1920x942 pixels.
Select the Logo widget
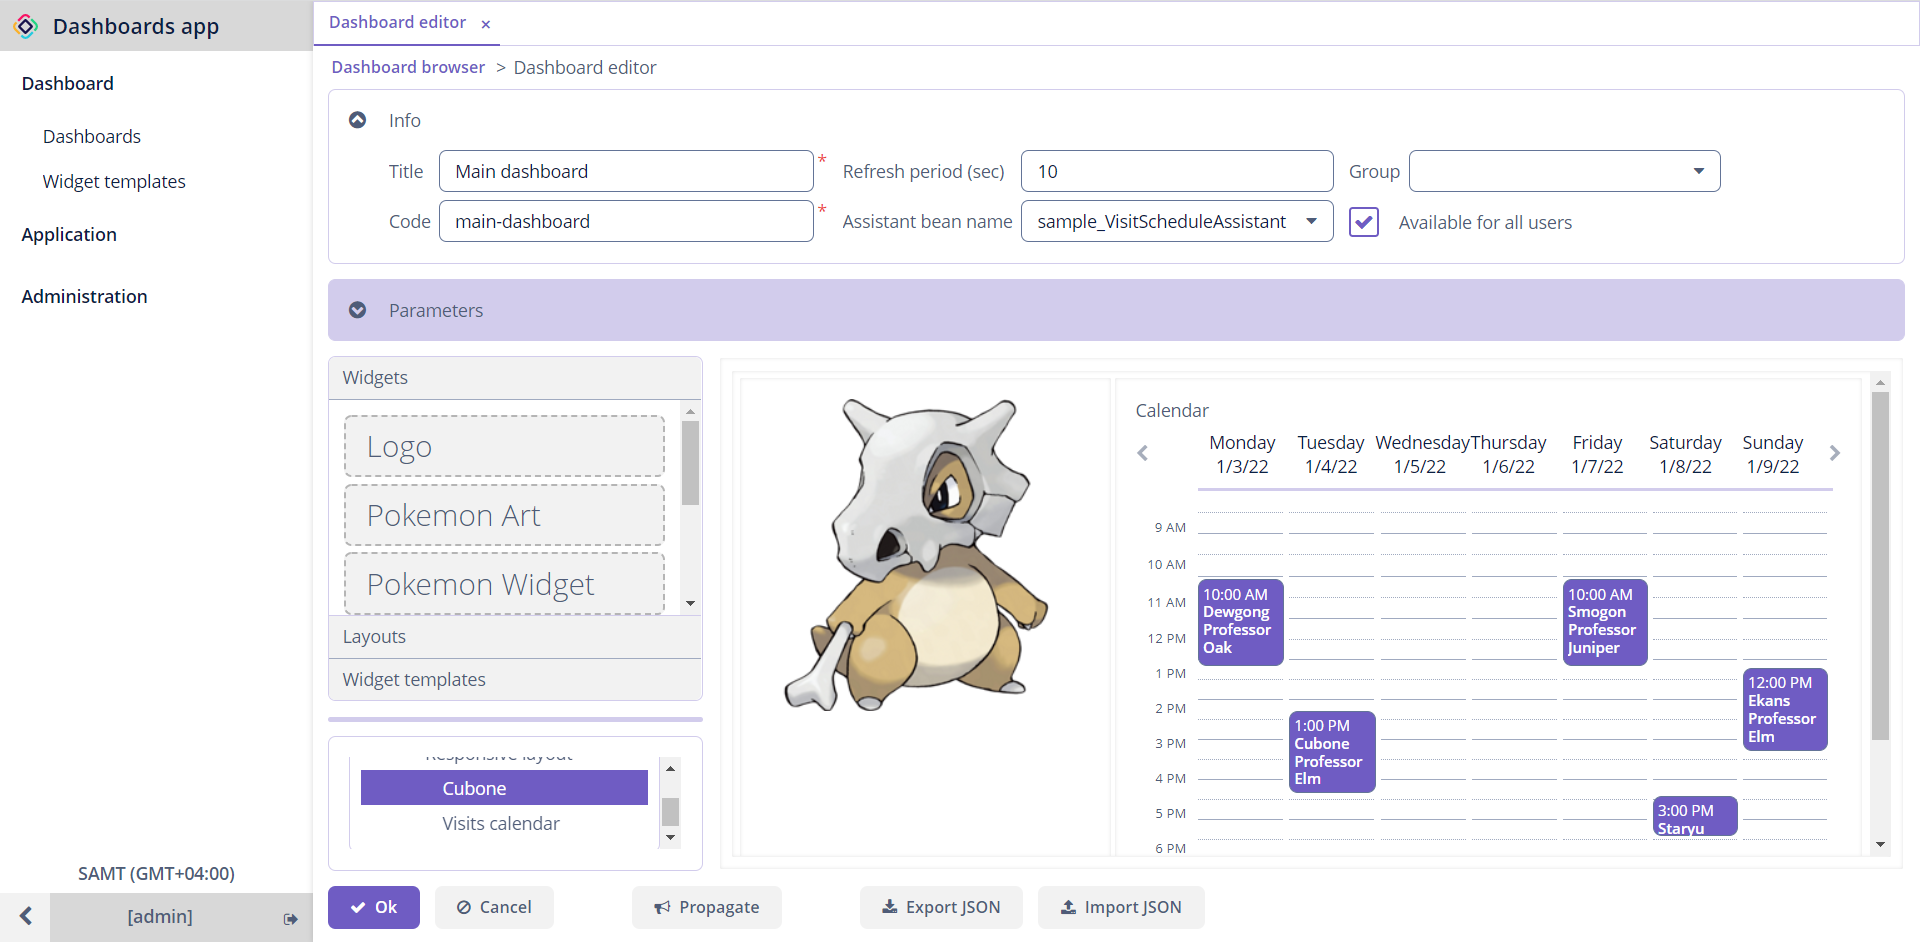click(x=504, y=446)
